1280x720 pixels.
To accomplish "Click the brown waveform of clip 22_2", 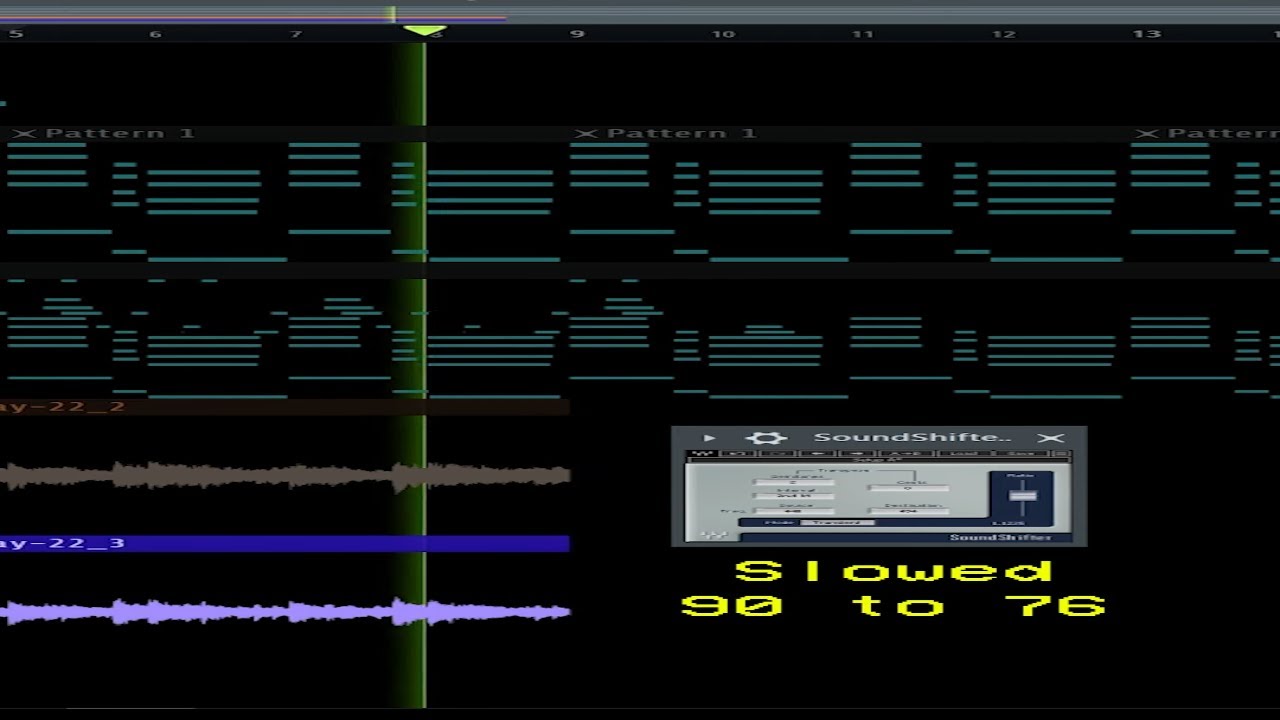I will [285, 476].
